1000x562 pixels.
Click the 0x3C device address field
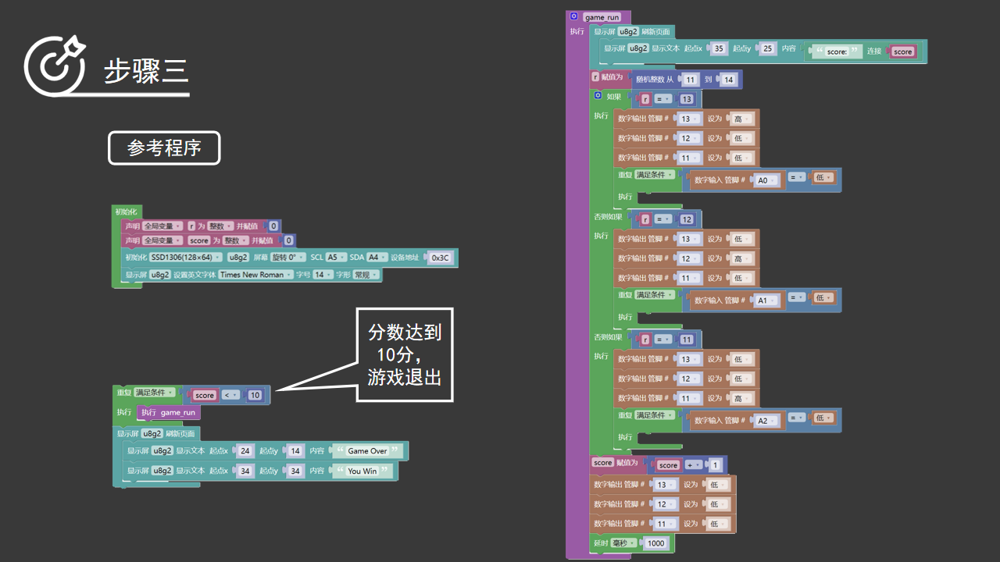tap(439, 258)
